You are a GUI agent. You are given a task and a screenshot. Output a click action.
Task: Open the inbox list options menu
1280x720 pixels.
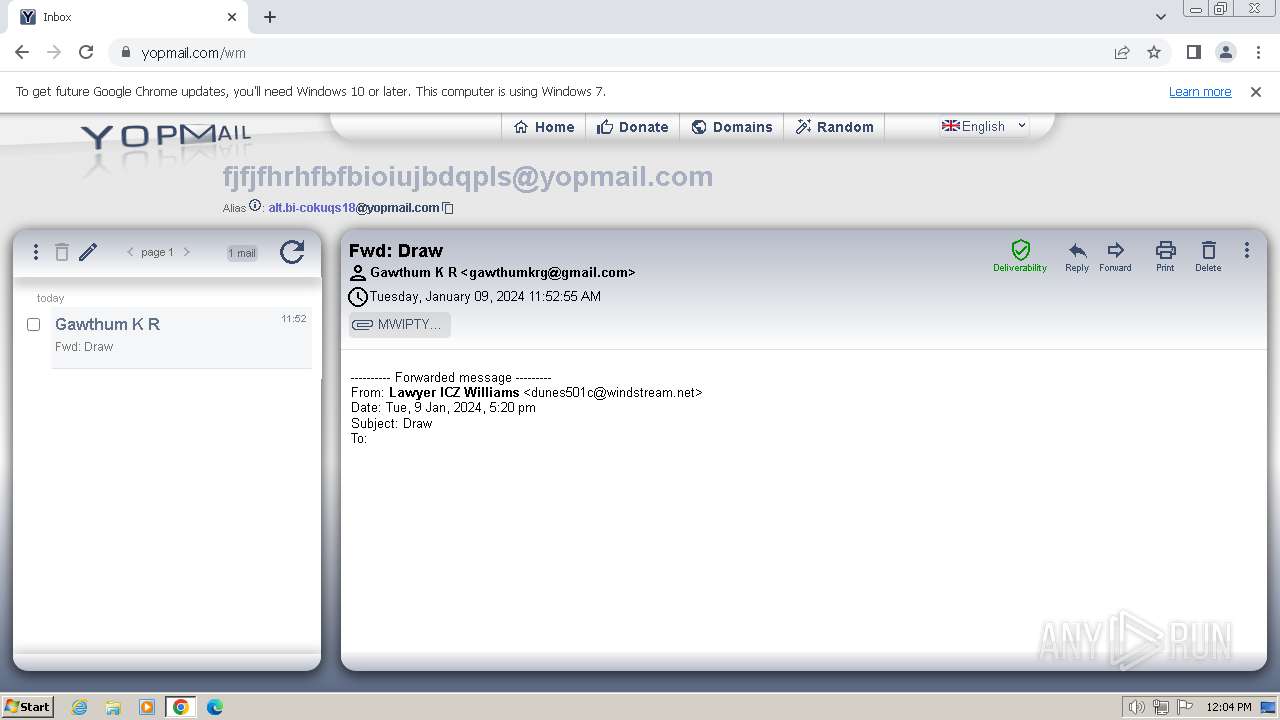click(36, 252)
